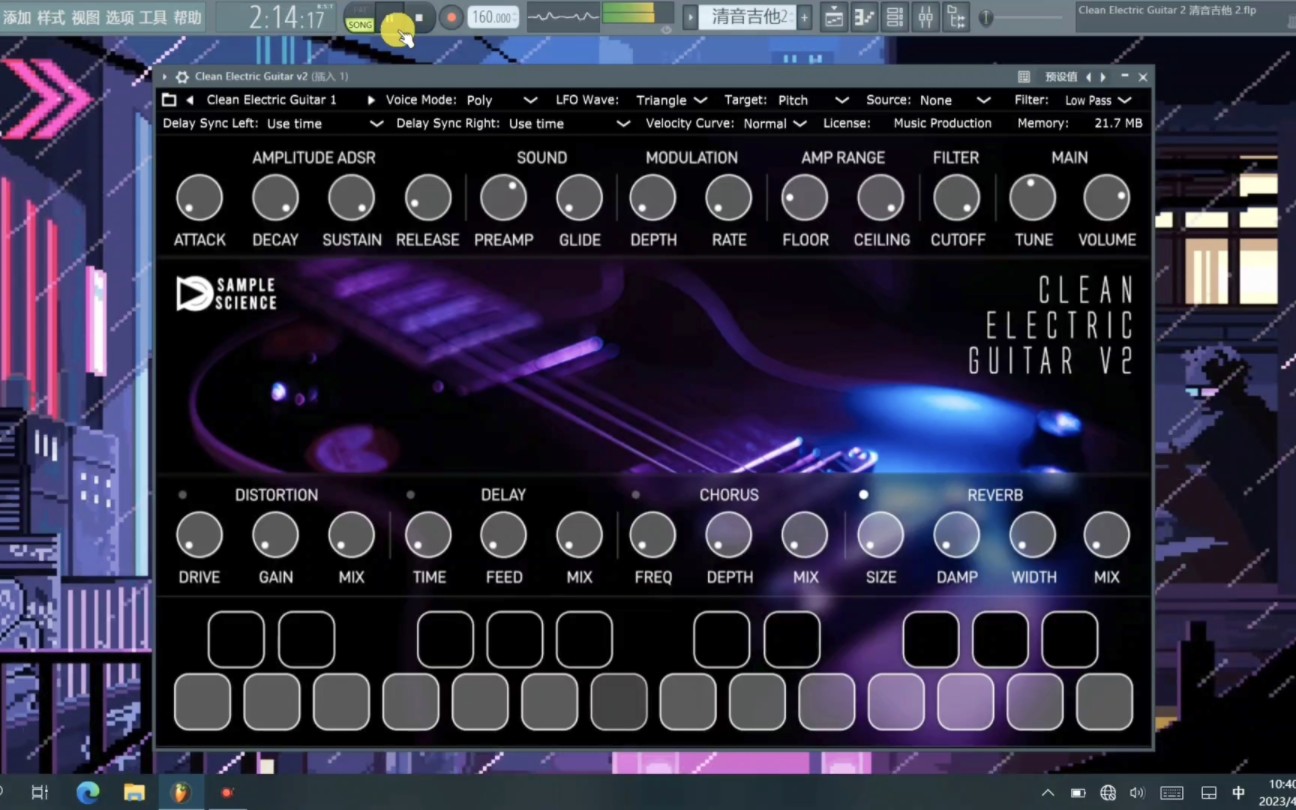Screen dimensions: 1296x810
Task: Open network tray icon
Action: pyautogui.click(x=1108, y=793)
